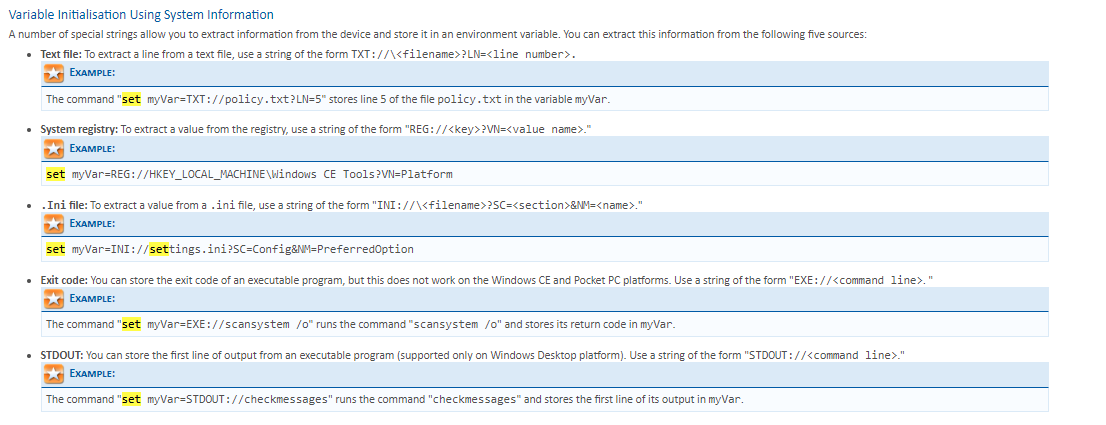Viewport: 1106px width, 425px height.
Task: Click the star icon in the Text file example
Action: coord(52,74)
